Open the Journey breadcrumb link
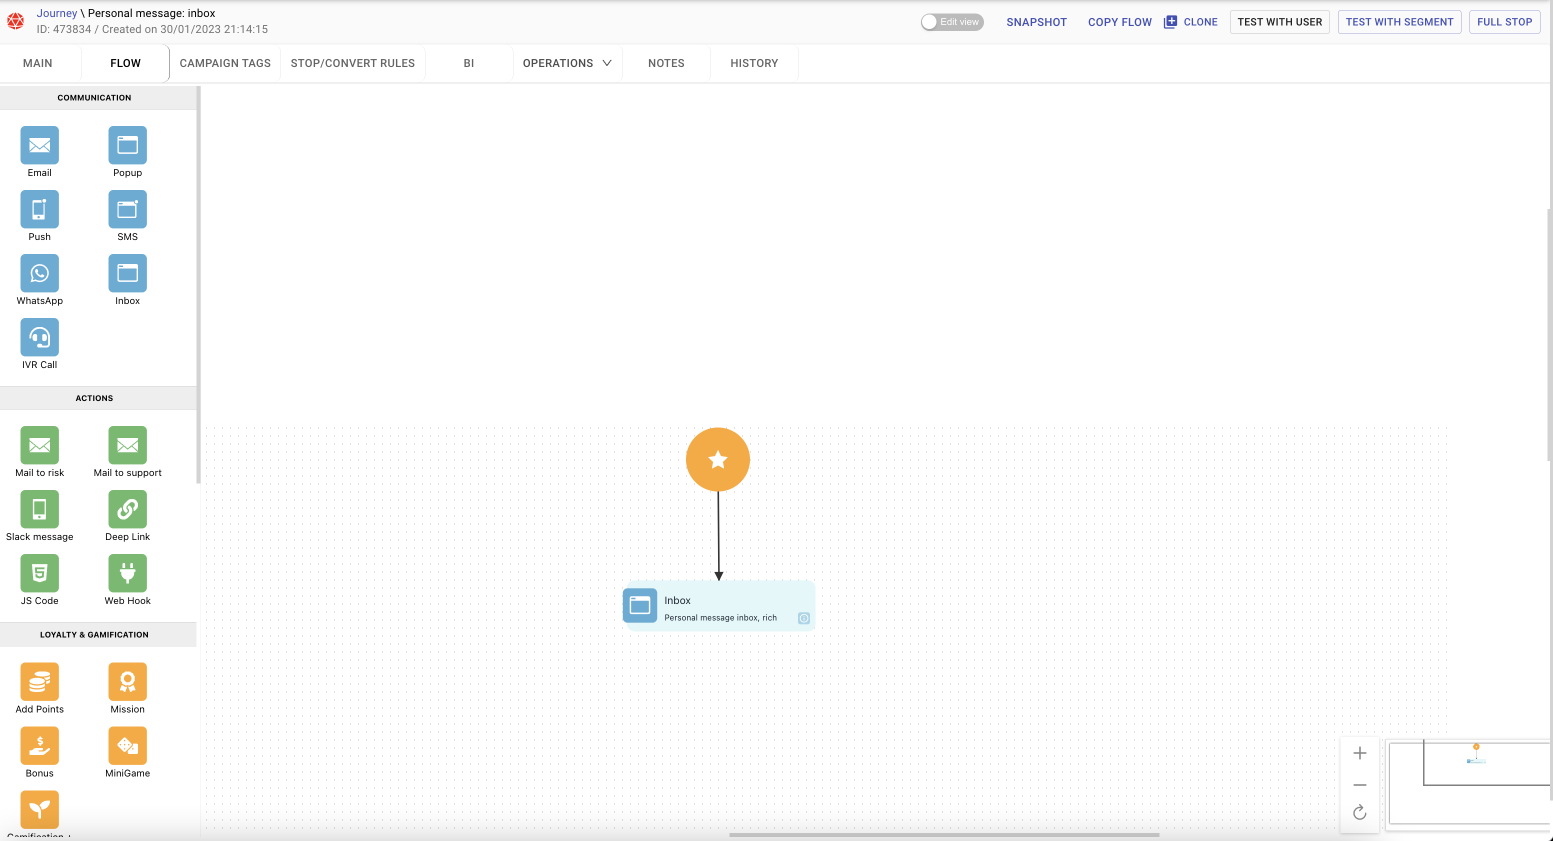Screen dimensions: 1553x841 57,13
